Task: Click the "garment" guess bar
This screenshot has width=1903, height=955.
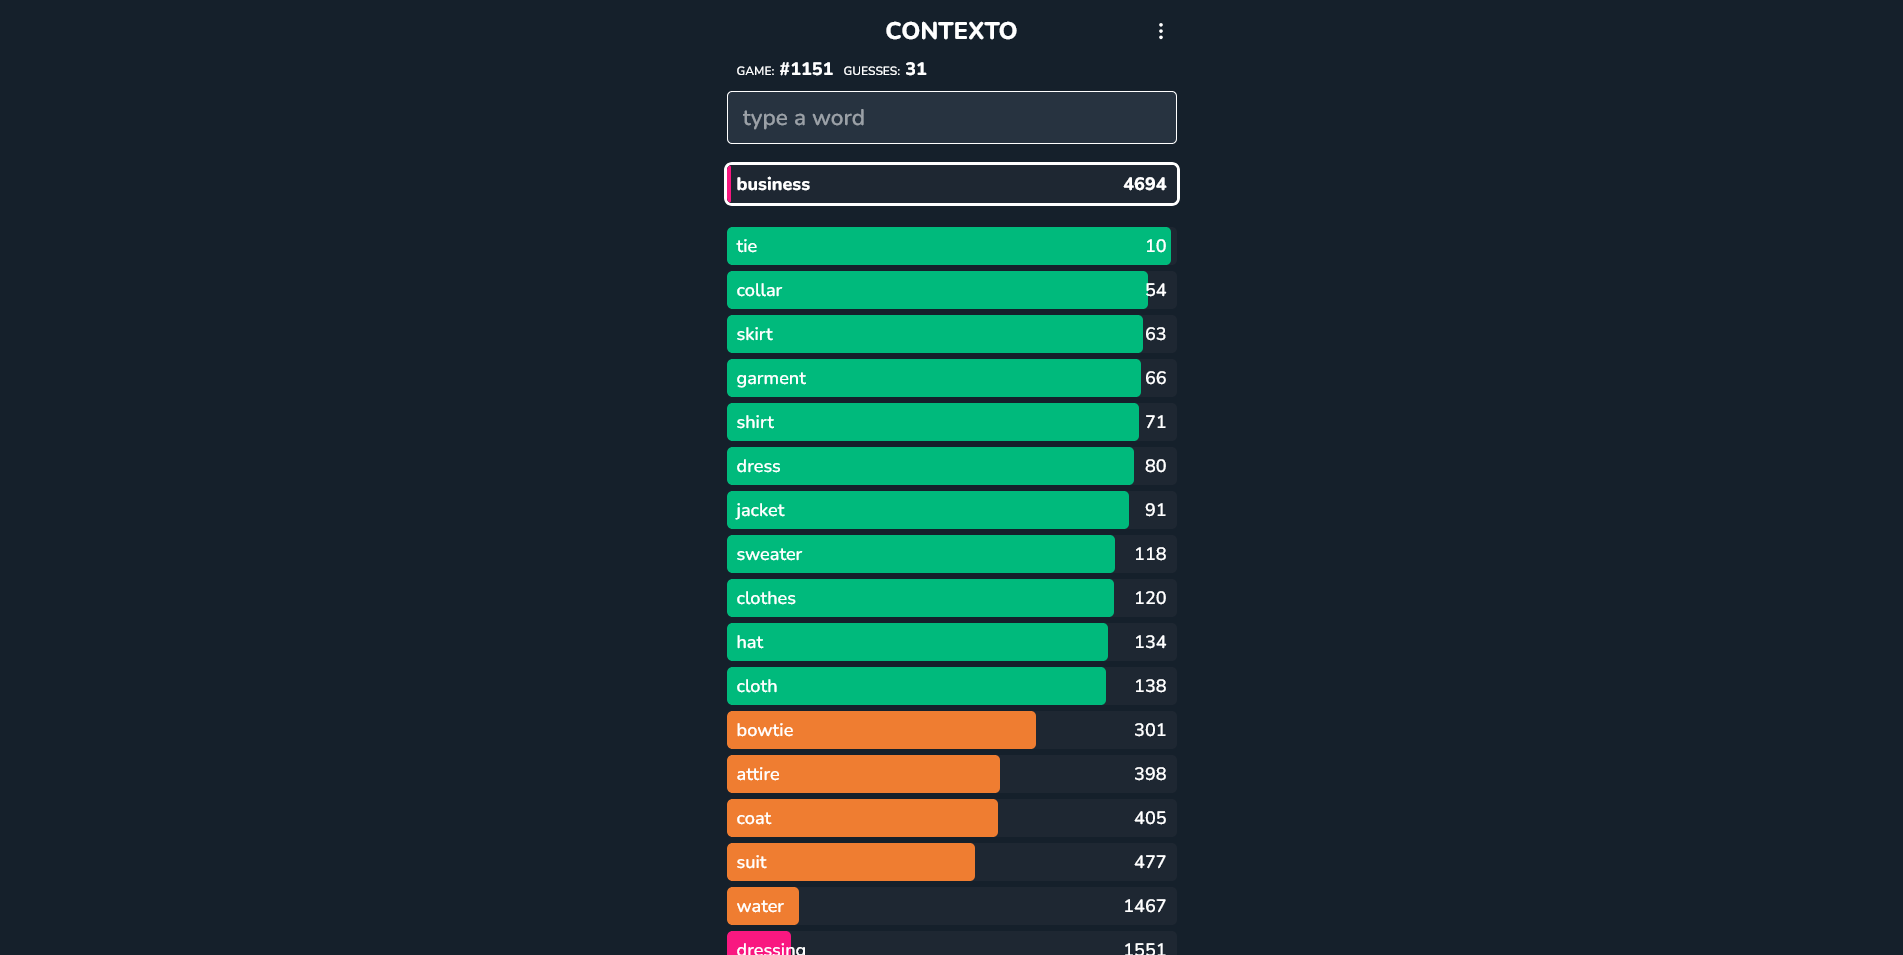Action: [933, 378]
